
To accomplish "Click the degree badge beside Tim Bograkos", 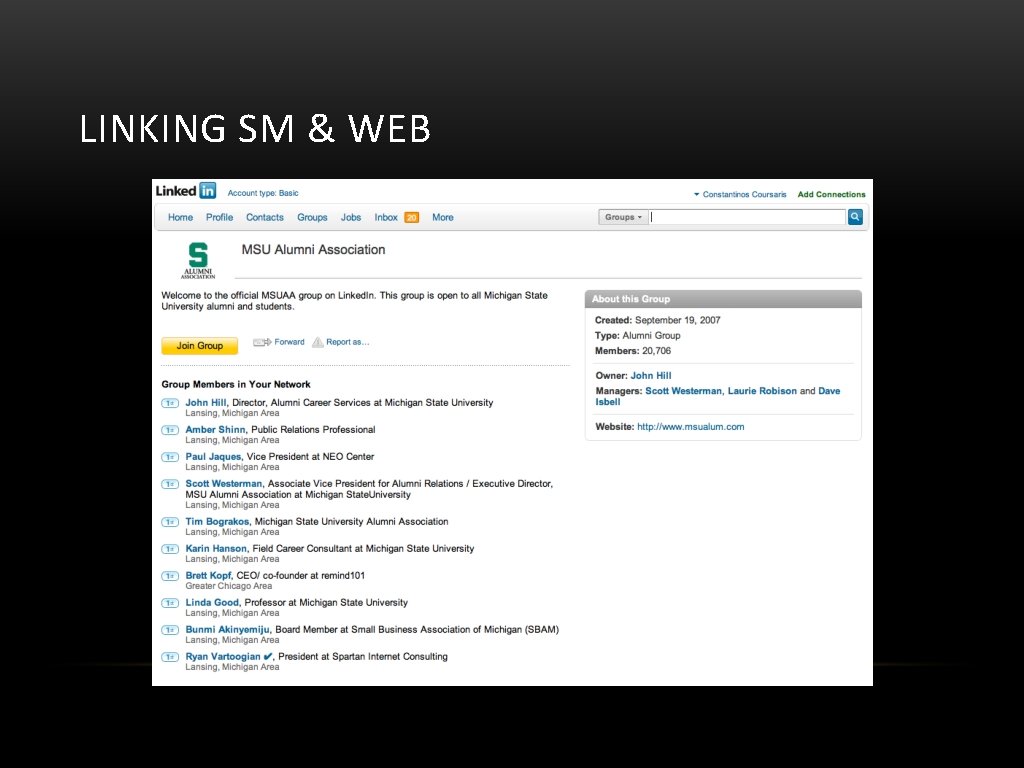I will click(170, 522).
